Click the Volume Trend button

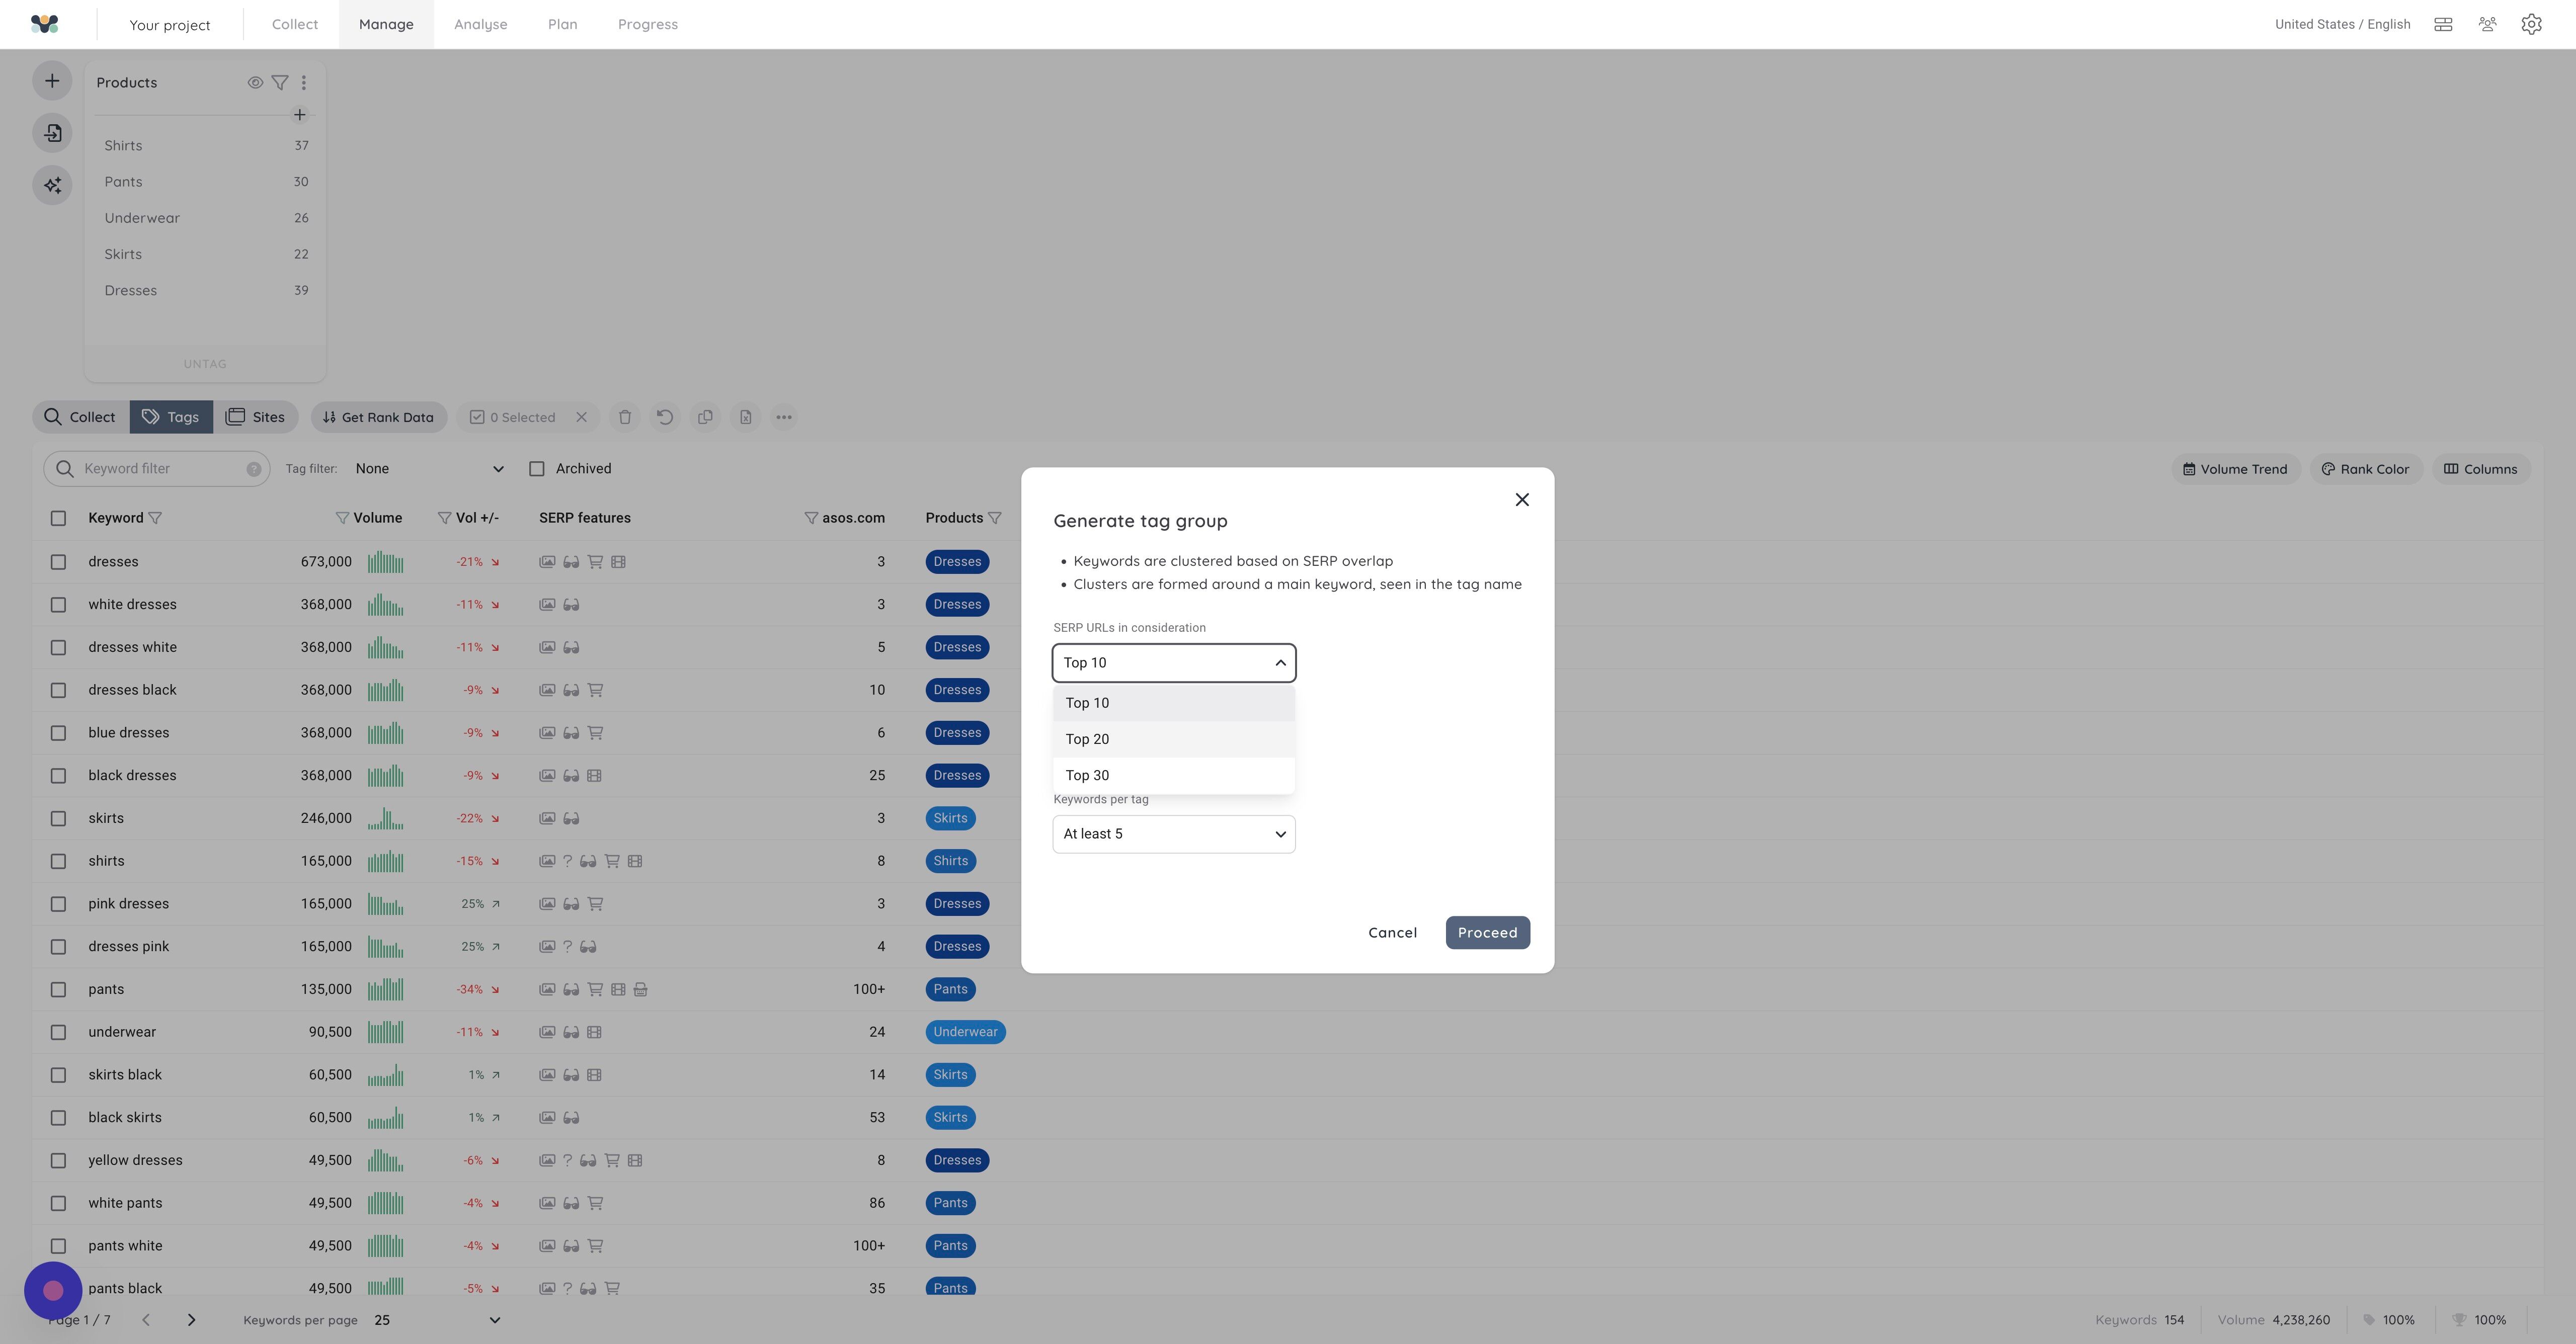click(2235, 469)
